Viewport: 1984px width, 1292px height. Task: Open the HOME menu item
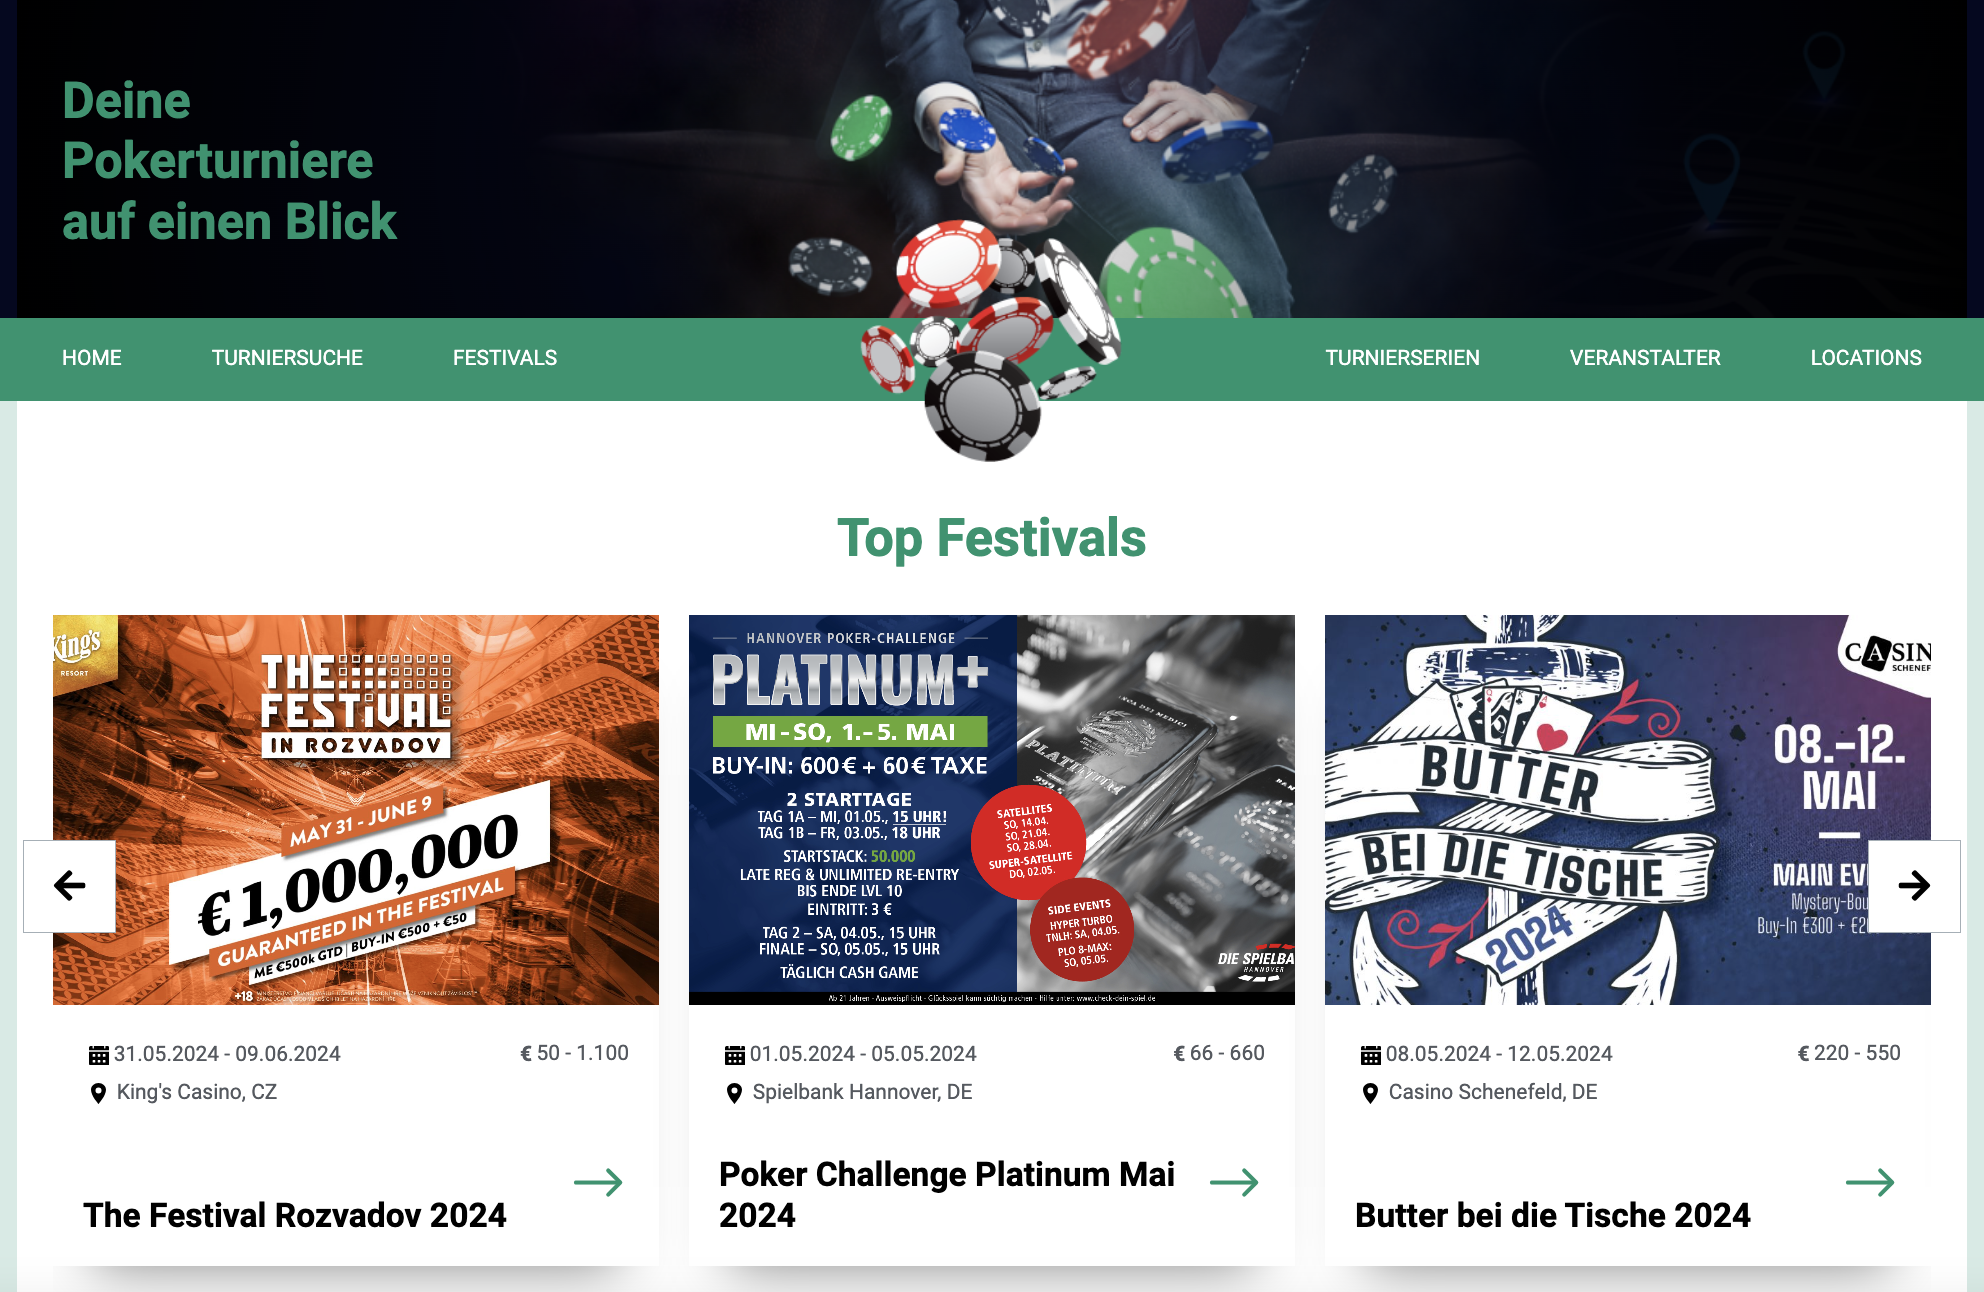click(x=92, y=358)
